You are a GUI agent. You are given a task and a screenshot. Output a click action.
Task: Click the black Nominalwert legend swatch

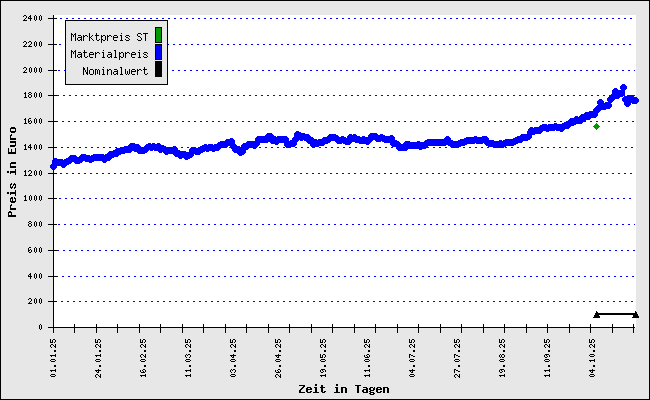[x=158, y=70]
